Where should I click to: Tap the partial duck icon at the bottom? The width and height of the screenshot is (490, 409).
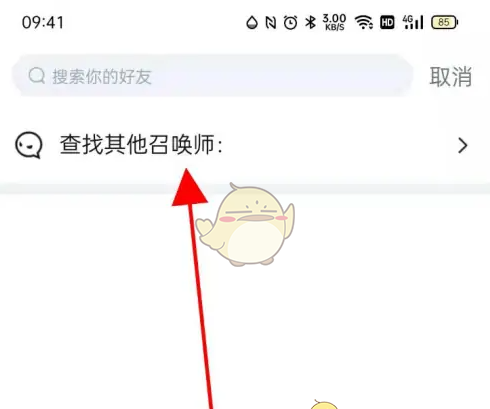324,404
